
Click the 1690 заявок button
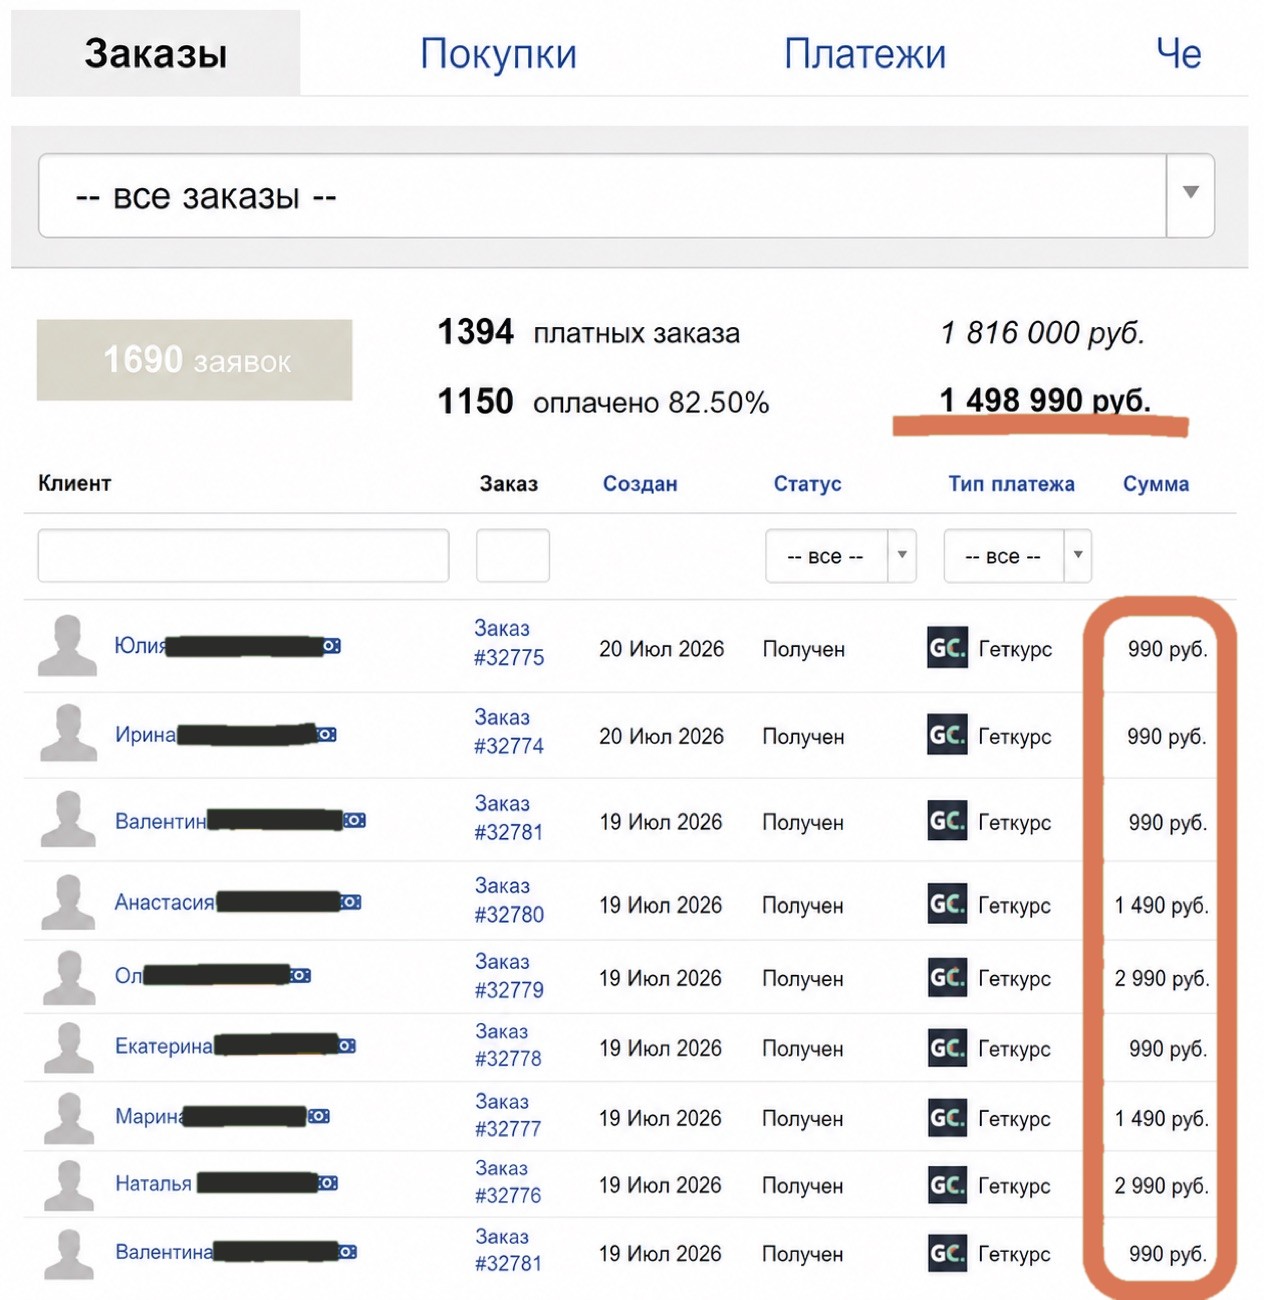[194, 360]
